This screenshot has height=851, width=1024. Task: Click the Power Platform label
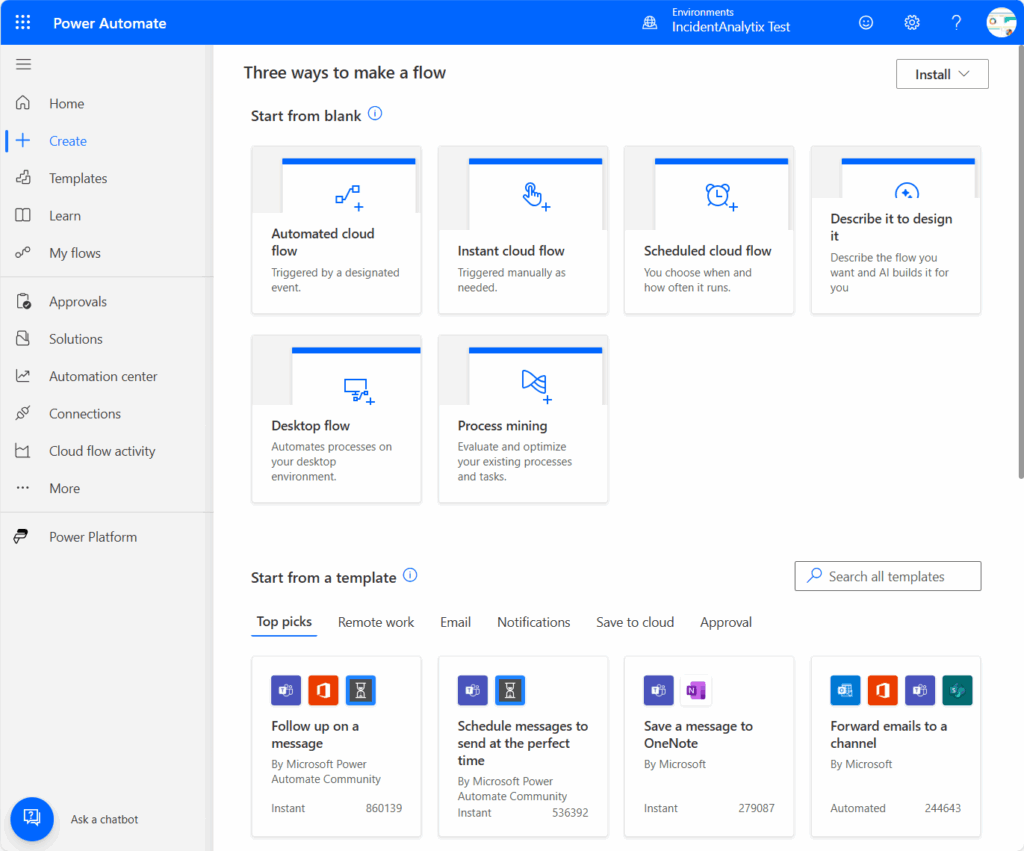[x=93, y=537]
